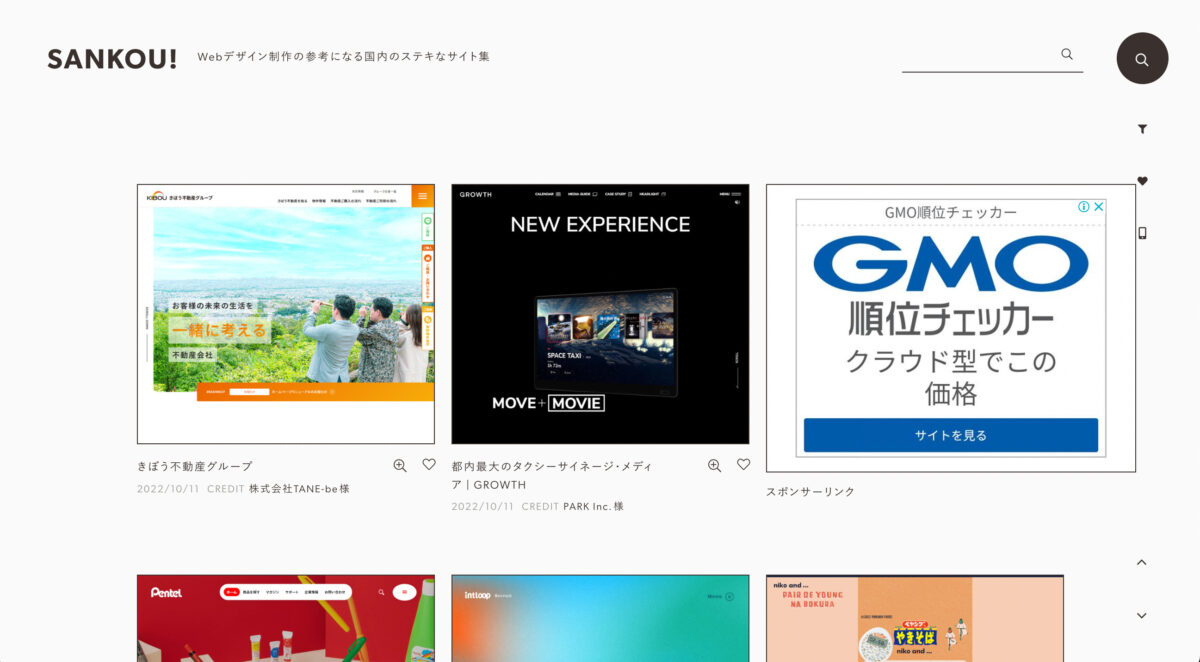Open favorites via sidebar heart icon
This screenshot has width=1200, height=662.
pyautogui.click(x=1142, y=181)
